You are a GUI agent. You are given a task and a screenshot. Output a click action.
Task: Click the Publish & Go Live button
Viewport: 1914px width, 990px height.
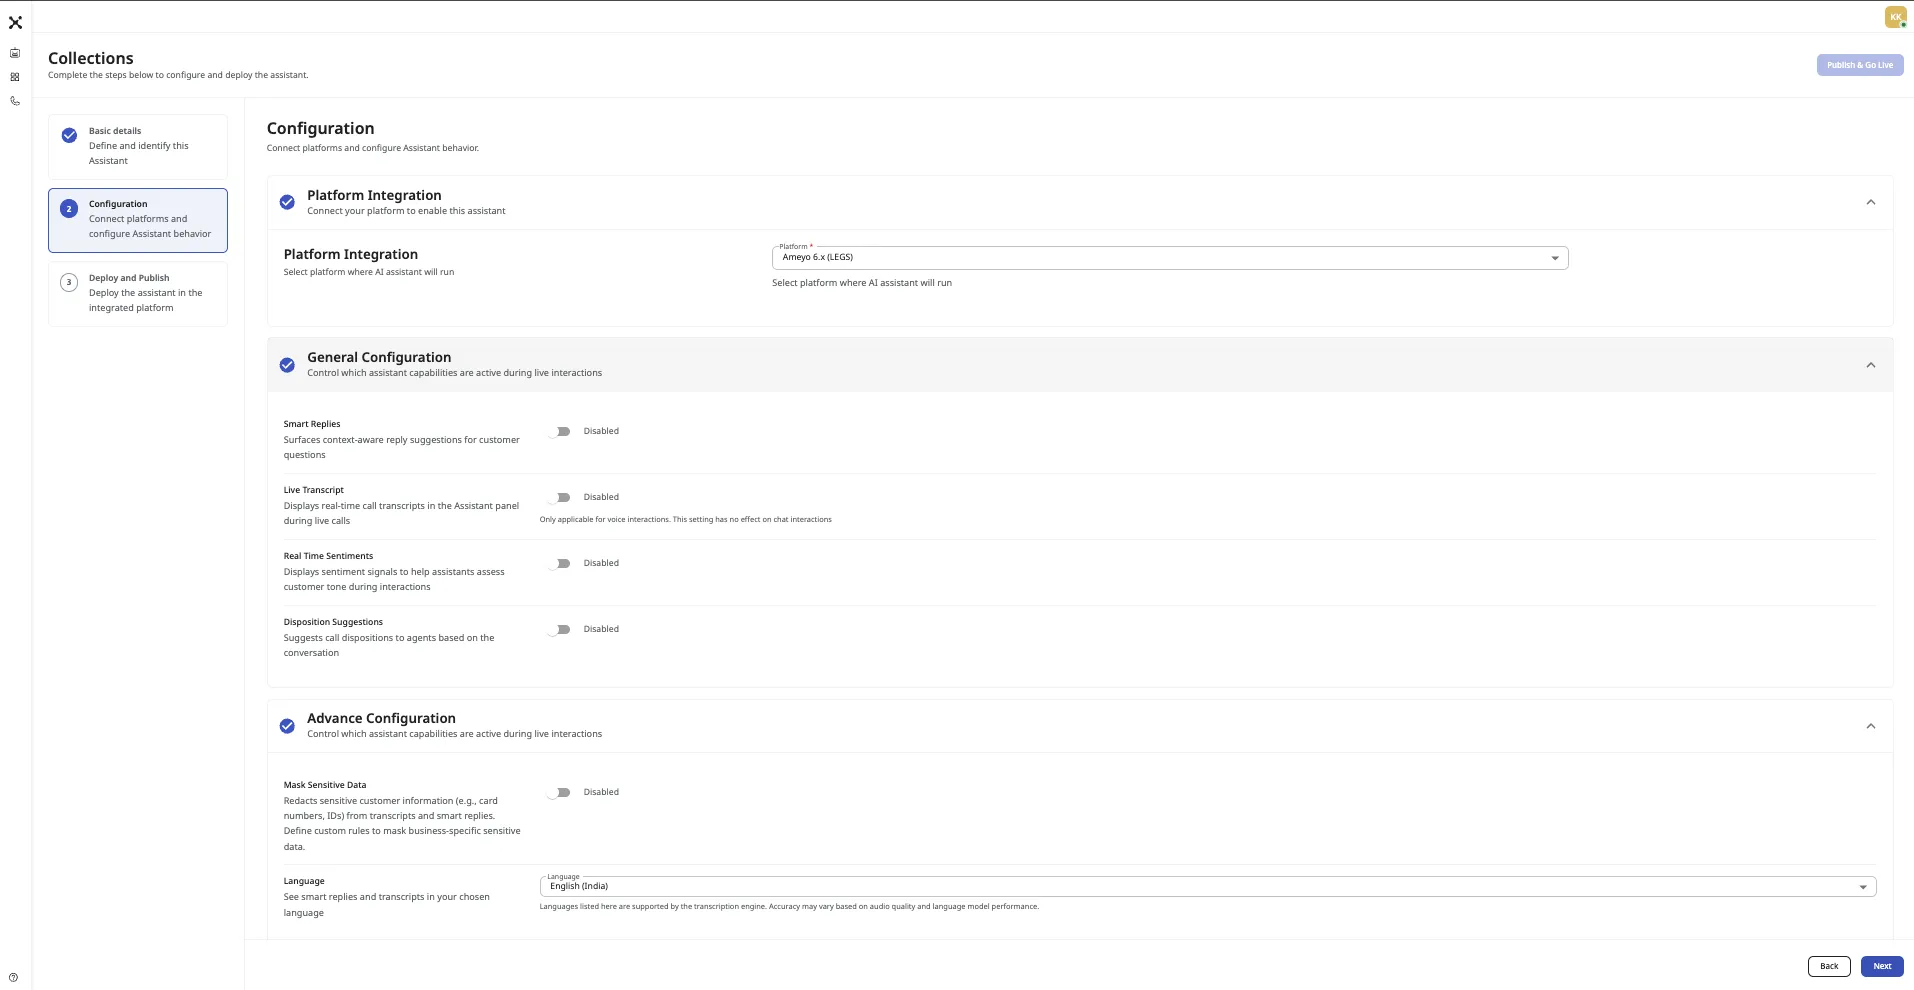[x=1860, y=65]
